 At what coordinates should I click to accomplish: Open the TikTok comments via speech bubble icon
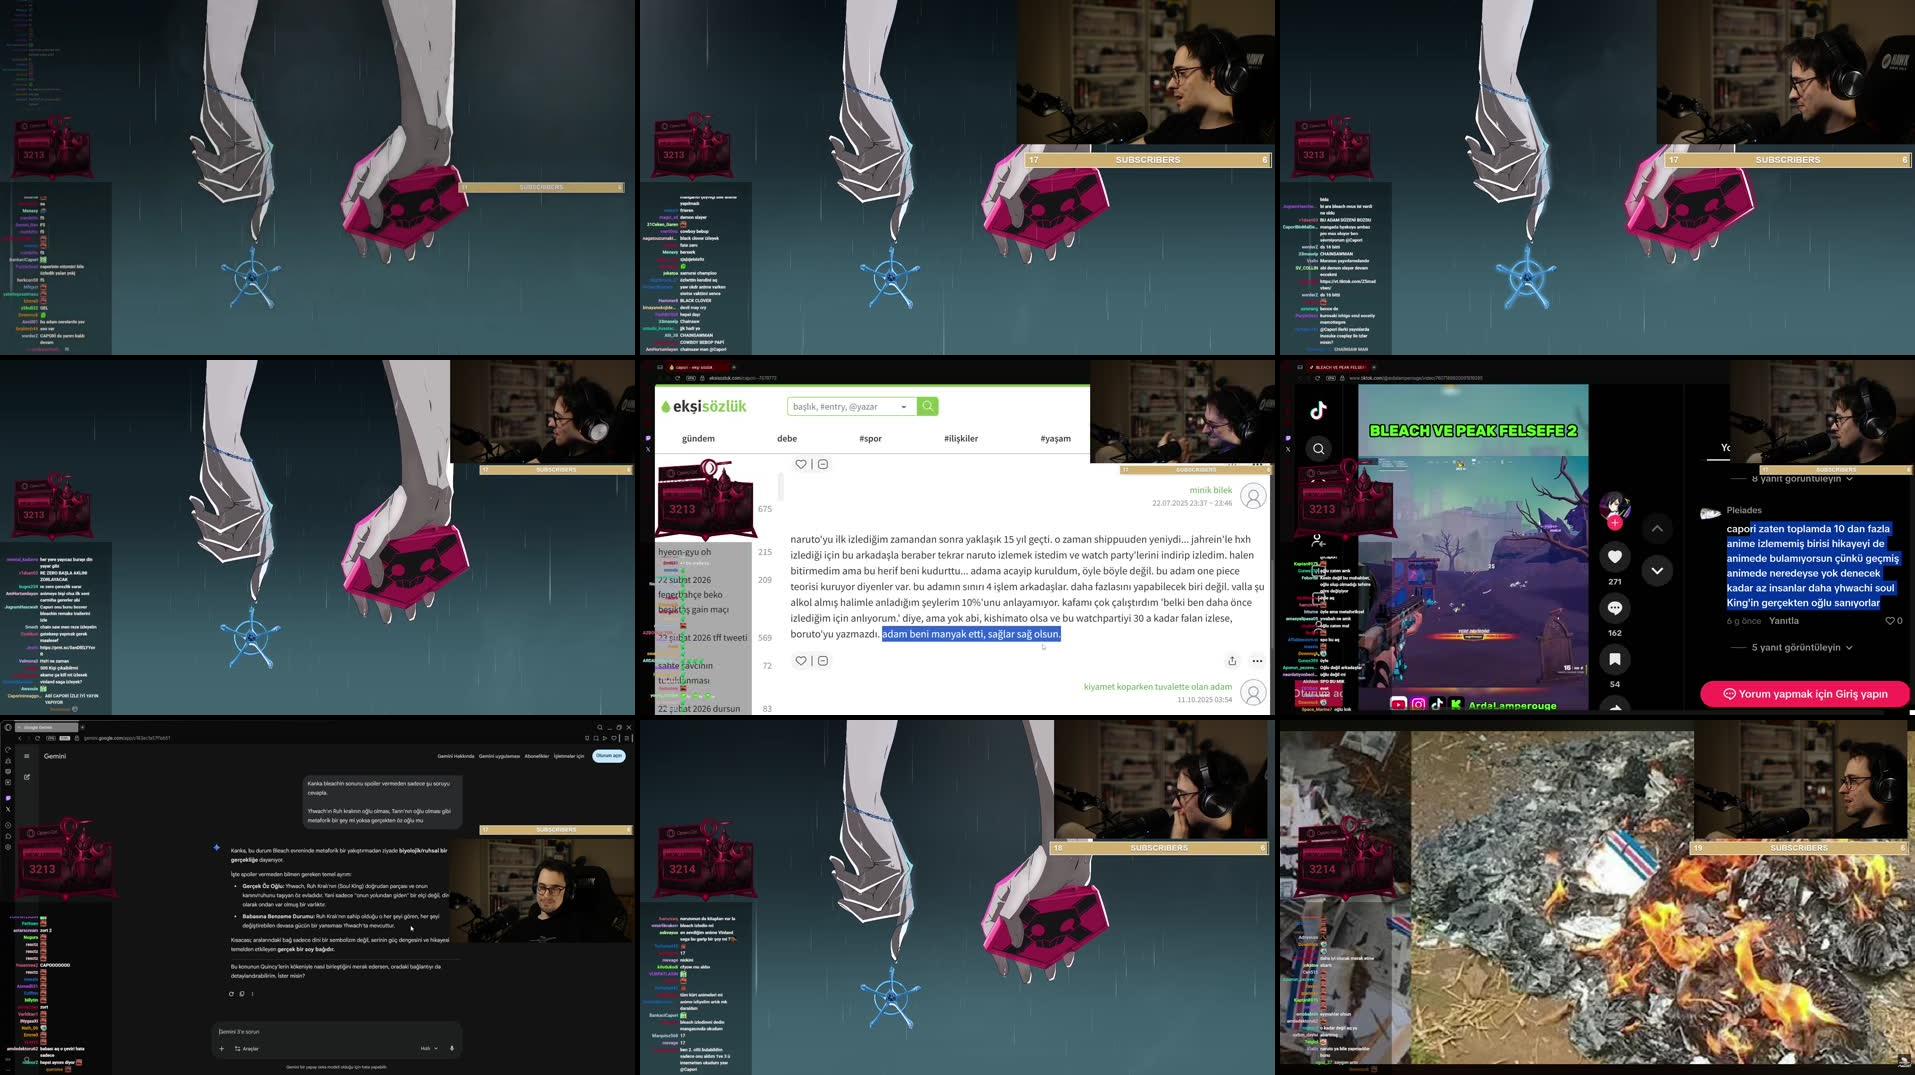pos(1615,609)
